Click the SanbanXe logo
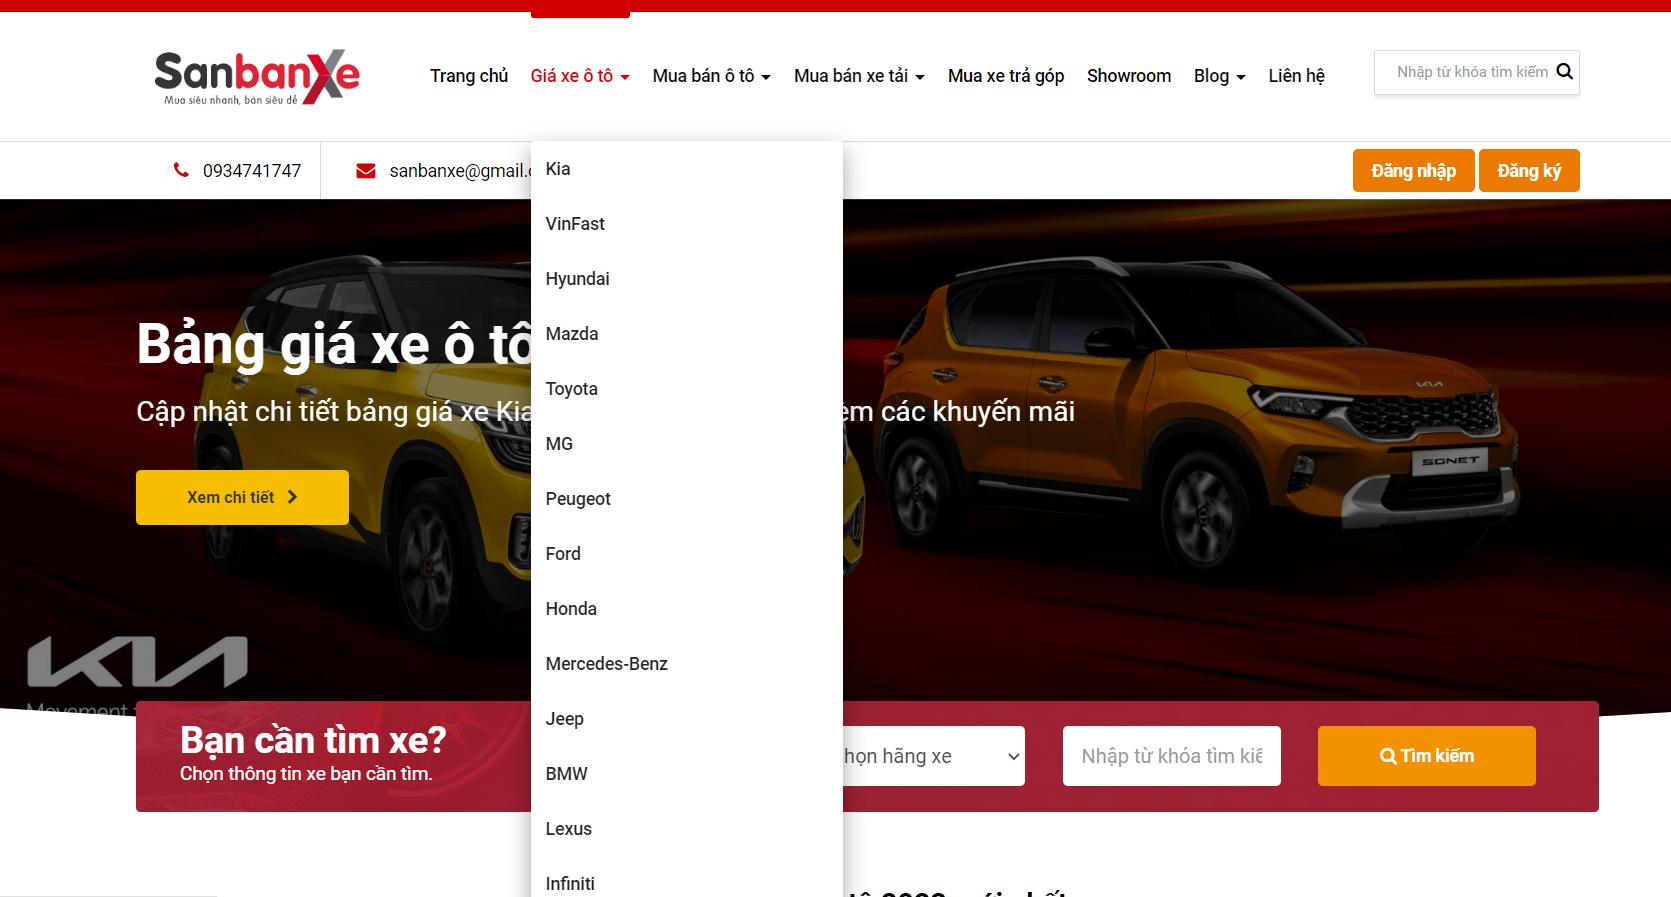The image size is (1671, 897). coord(257,77)
